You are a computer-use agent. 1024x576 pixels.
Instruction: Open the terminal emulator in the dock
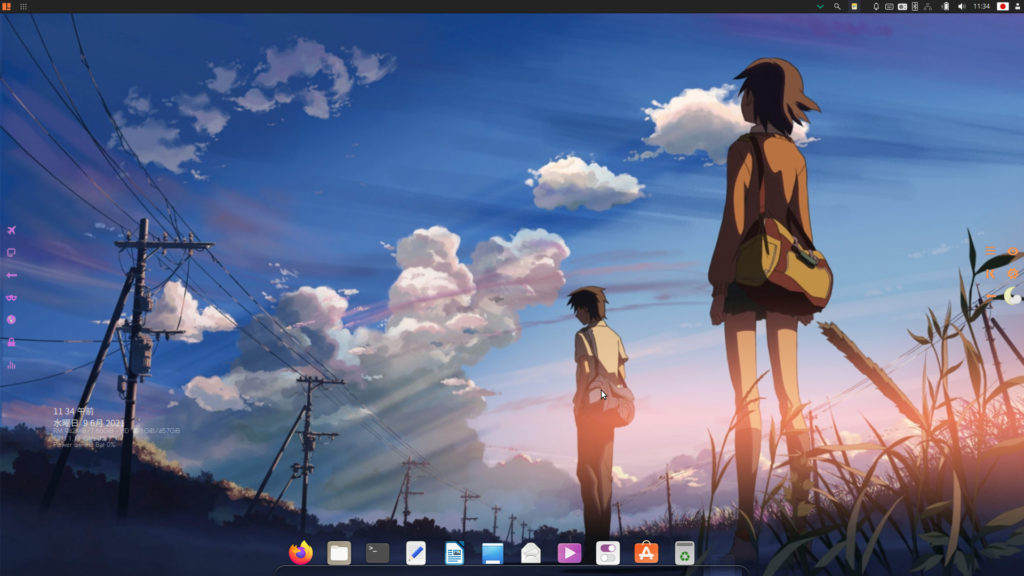[376, 551]
